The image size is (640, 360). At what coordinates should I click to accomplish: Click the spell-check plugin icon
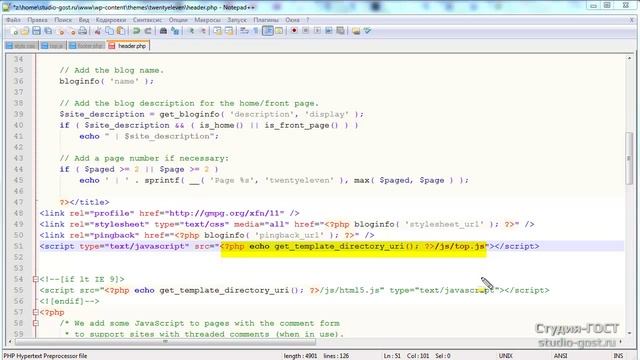(x=367, y=31)
